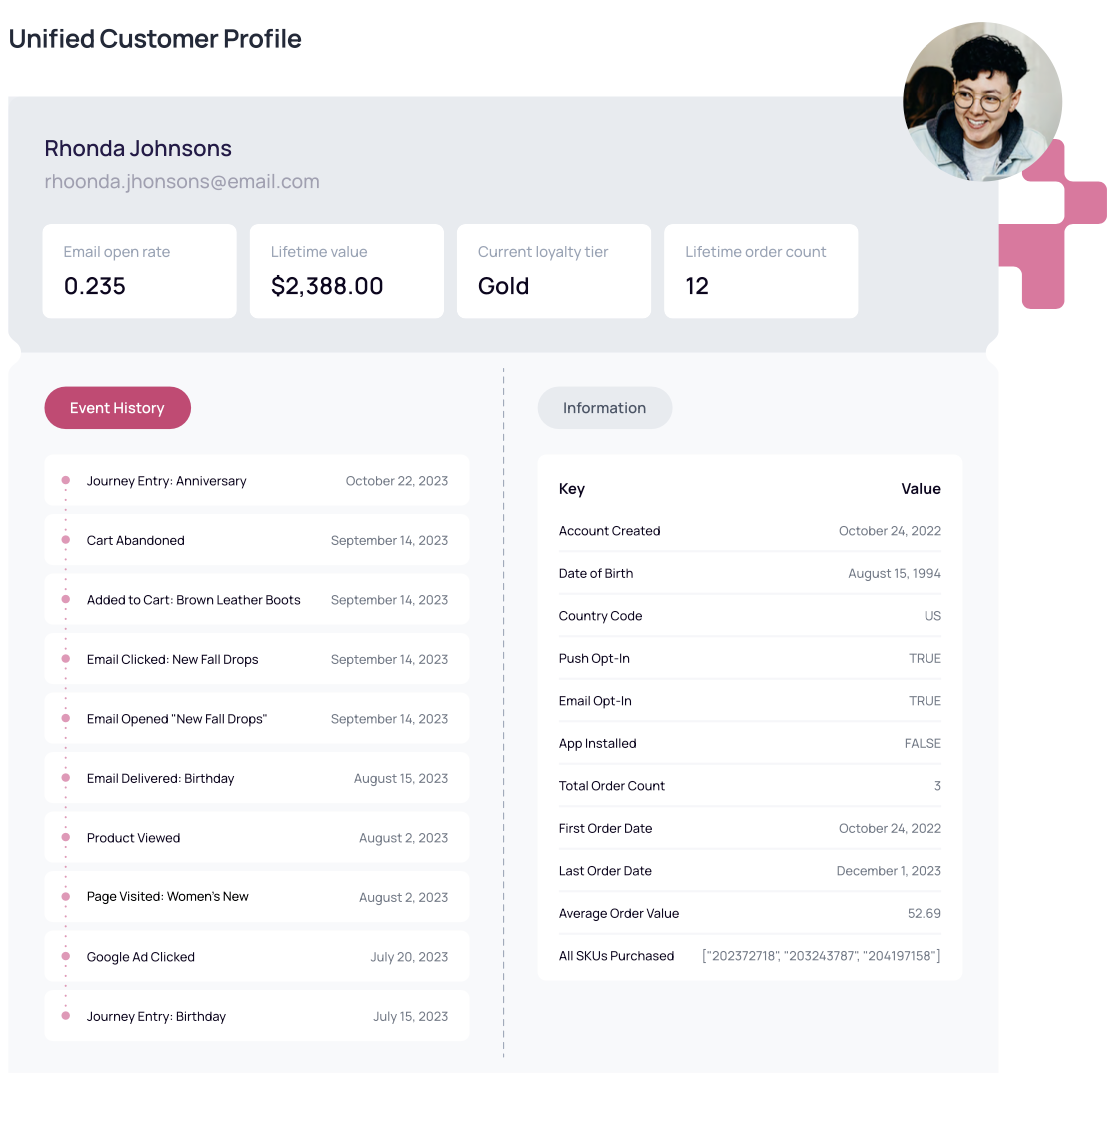Screen dimensions: 1116x1134
Task: Open Journey Entry: Anniversary event
Action: click(x=257, y=481)
